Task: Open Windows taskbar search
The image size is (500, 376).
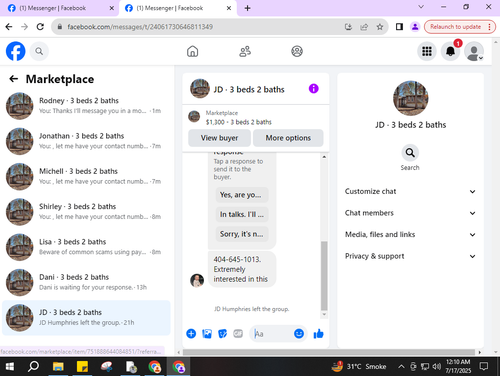Action: point(33,367)
